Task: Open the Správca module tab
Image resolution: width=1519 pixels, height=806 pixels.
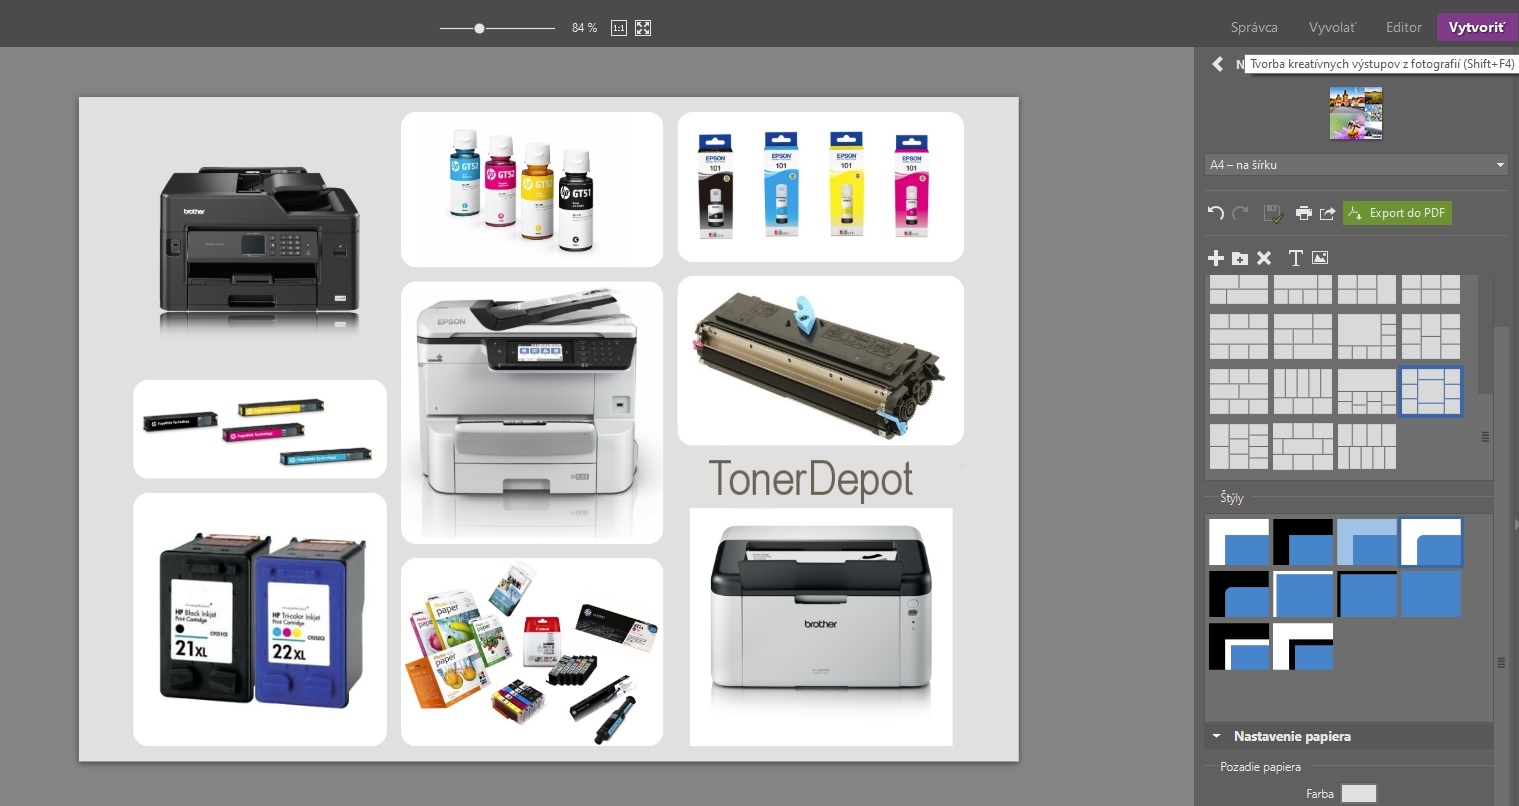Action: (1254, 27)
